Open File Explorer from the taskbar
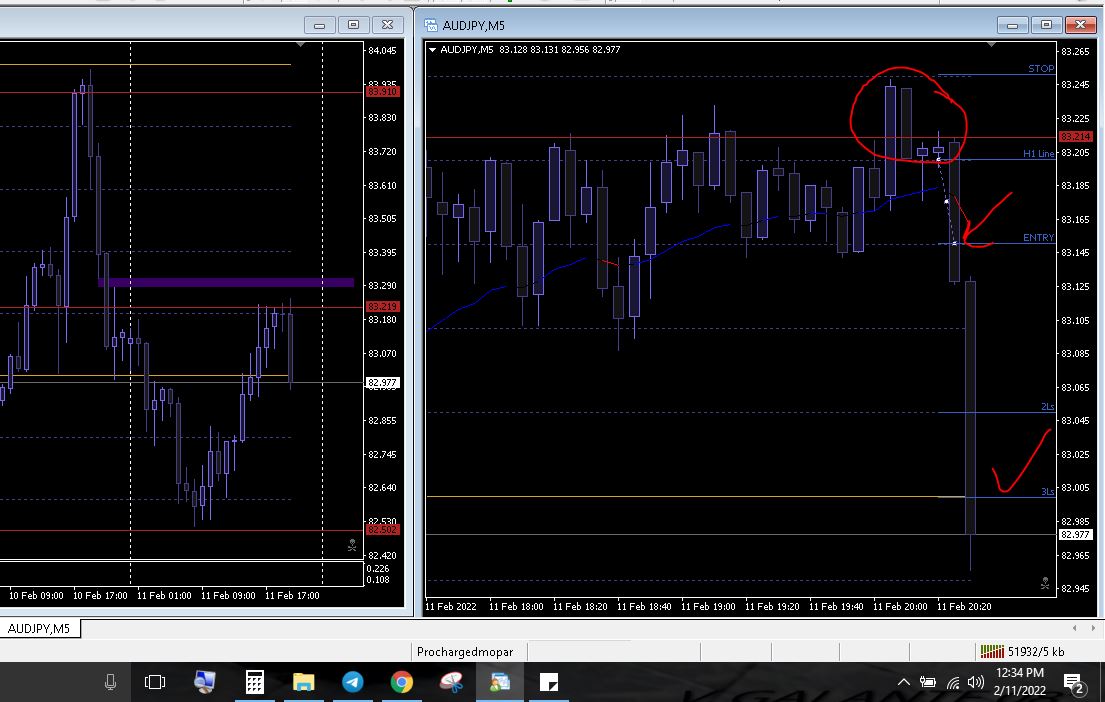The image size is (1105, 702). pos(303,682)
